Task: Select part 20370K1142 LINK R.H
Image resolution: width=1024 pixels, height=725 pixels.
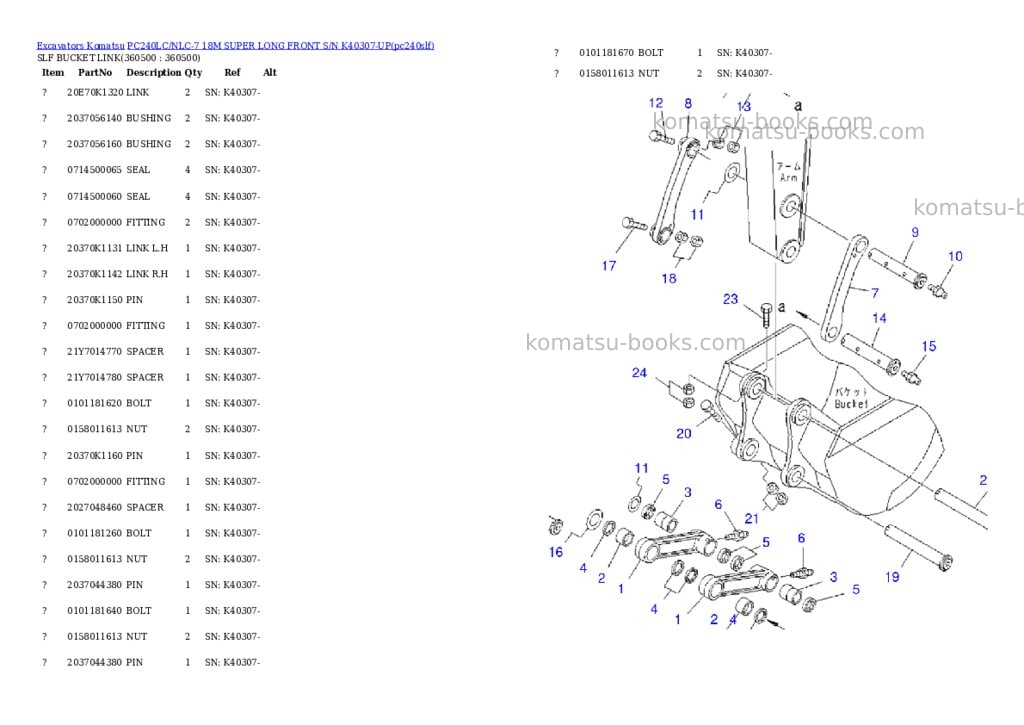Action: click(118, 274)
